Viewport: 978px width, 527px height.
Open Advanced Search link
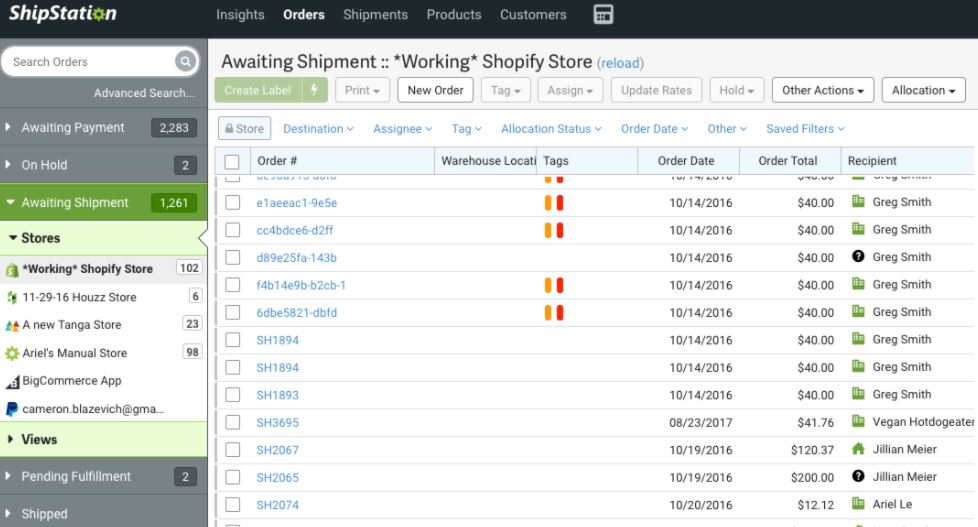[x=144, y=93]
